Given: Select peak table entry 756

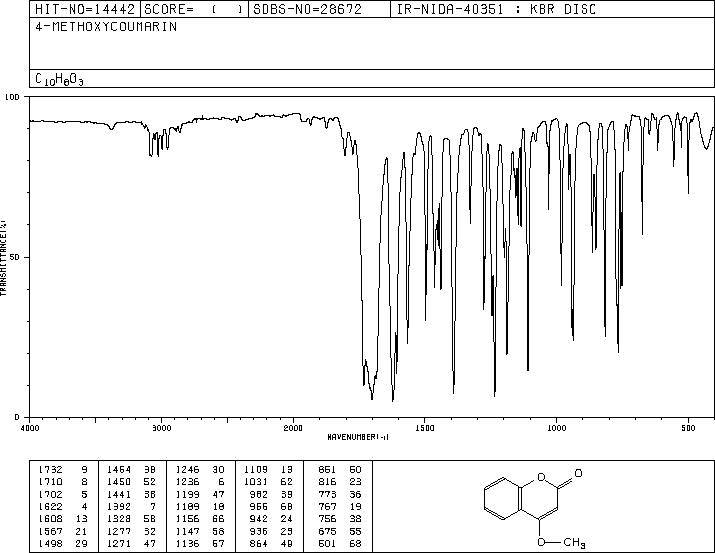Looking at the screenshot, I should (340, 519).
